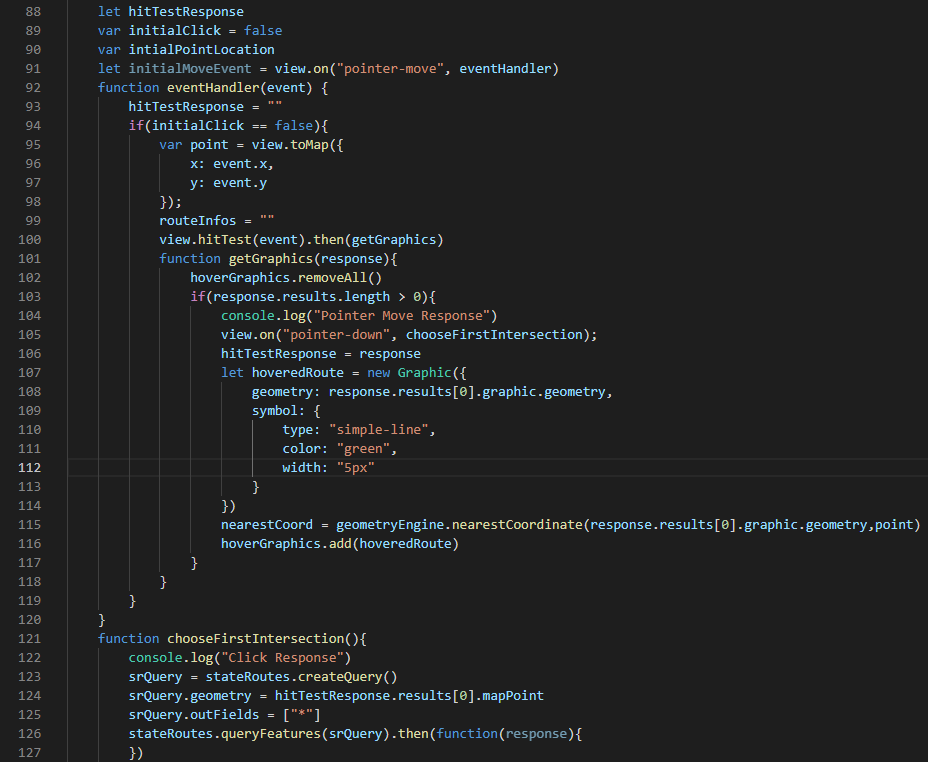The image size is (928, 762).
Task: Click 'hitTestResponse = response' assignment
Action: click(321, 354)
